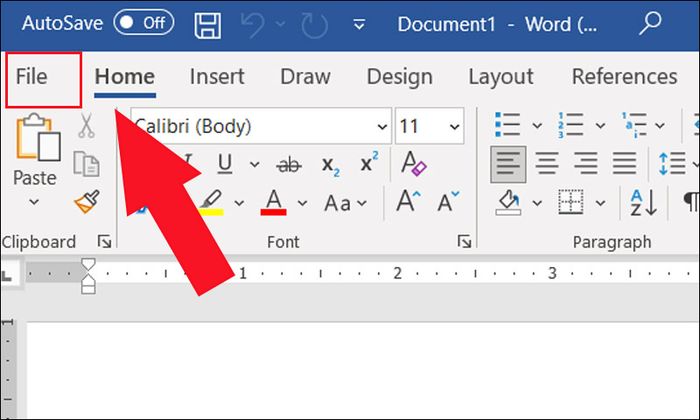700x420 pixels.
Task: Apply the red Font Color swatch
Action: point(274,203)
